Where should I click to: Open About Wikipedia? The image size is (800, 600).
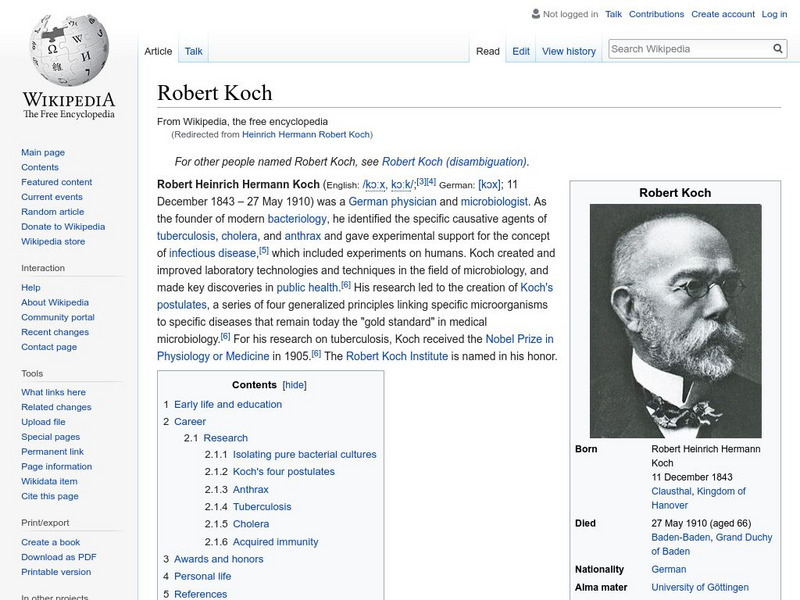tap(55, 302)
